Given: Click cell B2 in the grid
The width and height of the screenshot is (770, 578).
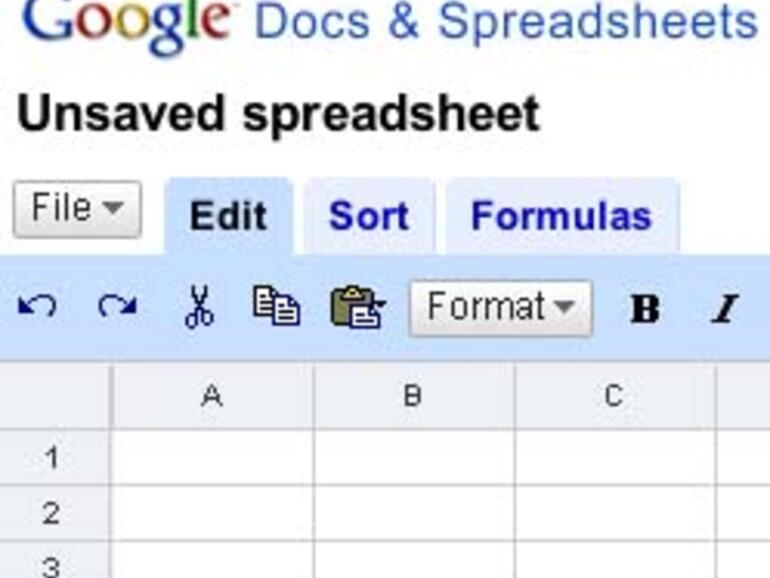Looking at the screenshot, I should (414, 513).
